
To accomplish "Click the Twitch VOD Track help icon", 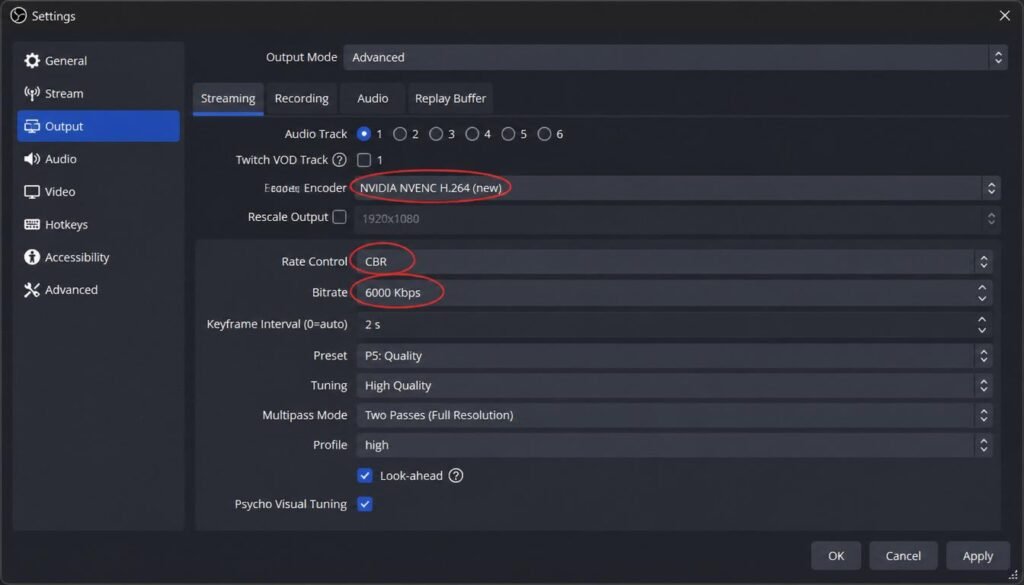I will 339,160.
